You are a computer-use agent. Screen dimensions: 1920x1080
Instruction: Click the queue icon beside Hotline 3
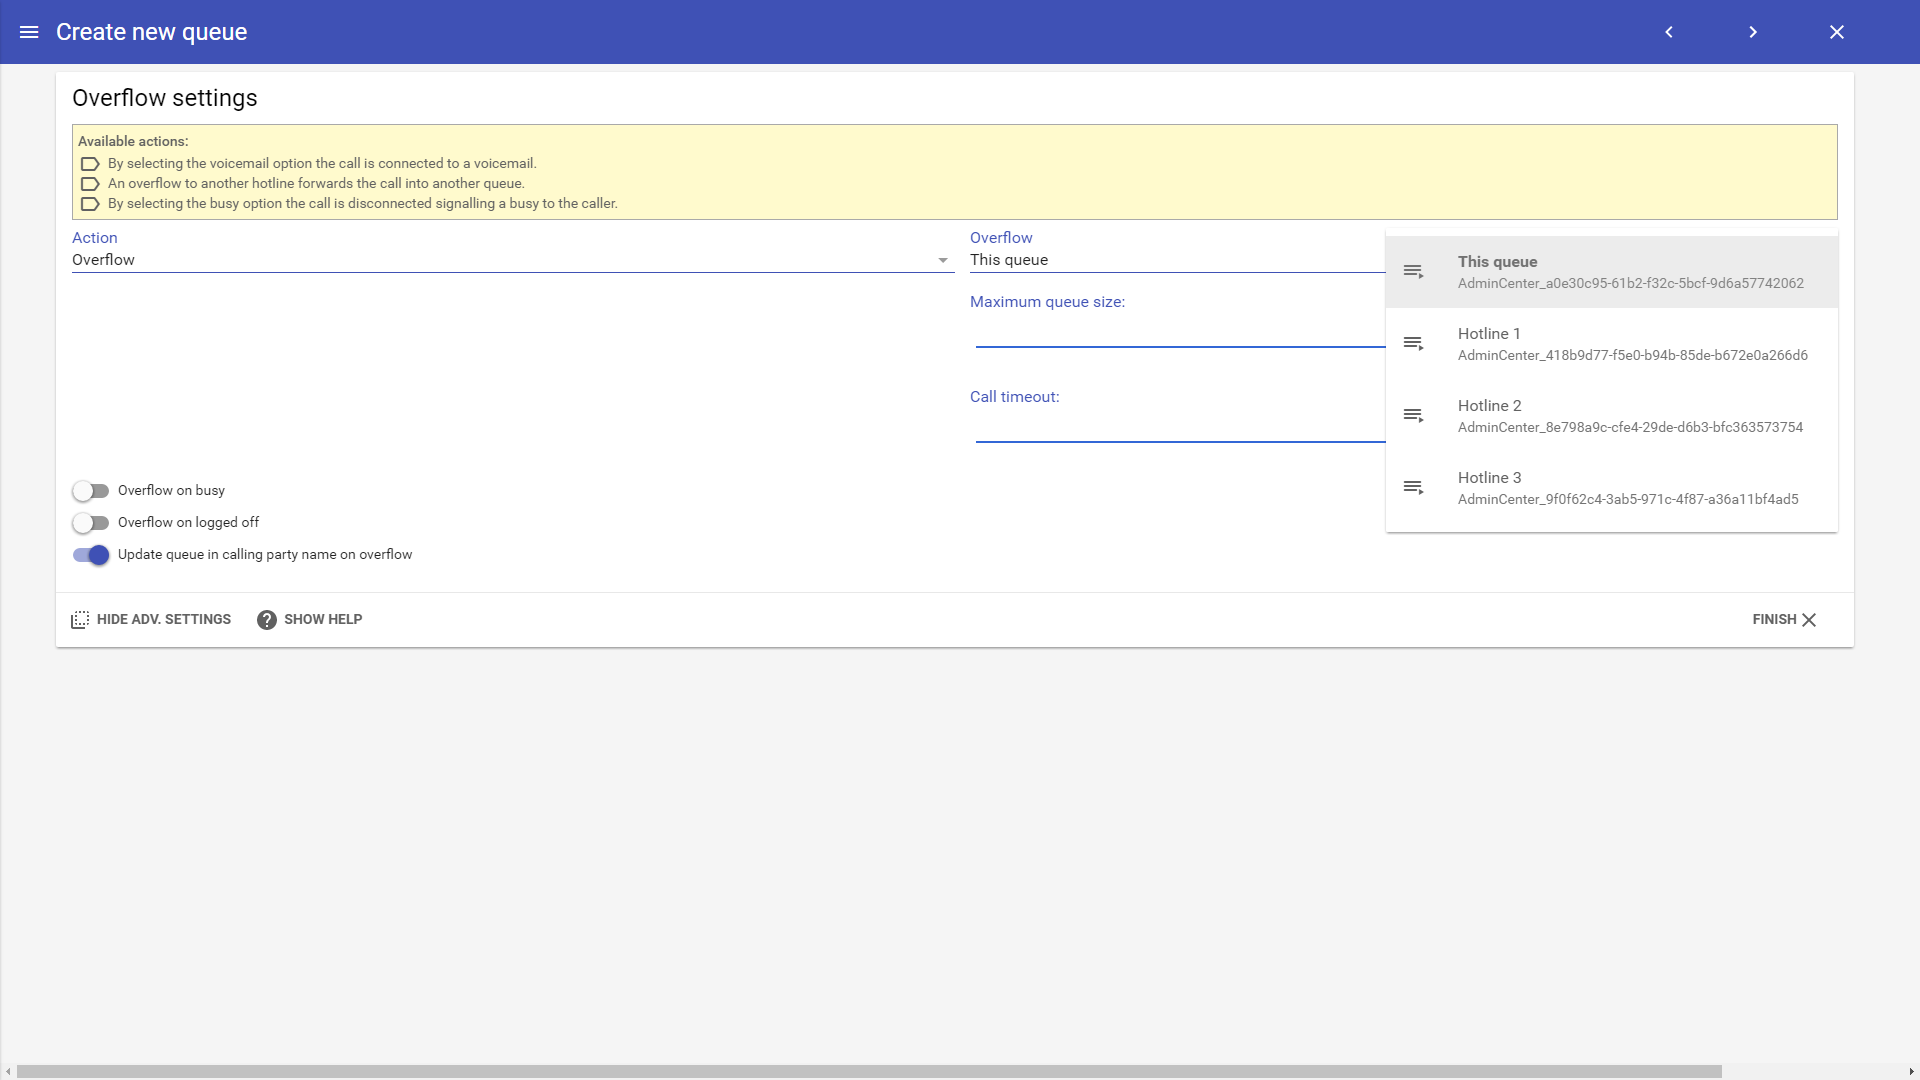point(1413,487)
